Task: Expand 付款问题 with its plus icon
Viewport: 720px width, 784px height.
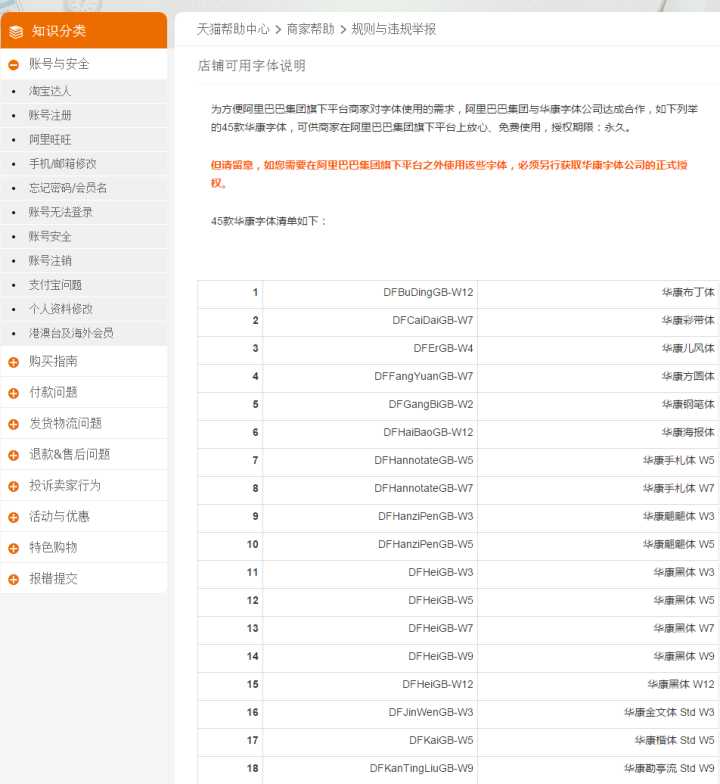Action: tap(14, 393)
